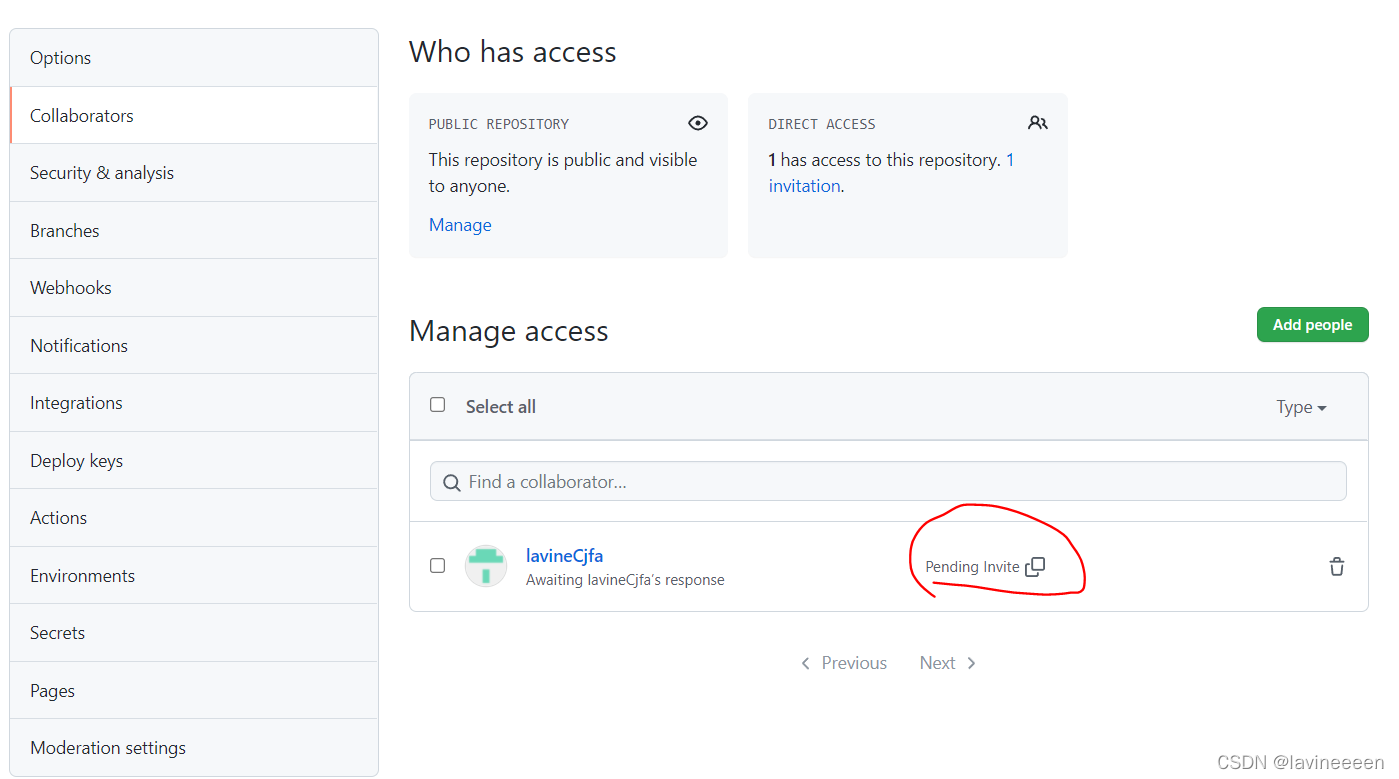Go to the Previous page
This screenshot has height=779, width=1399.
coord(844,663)
